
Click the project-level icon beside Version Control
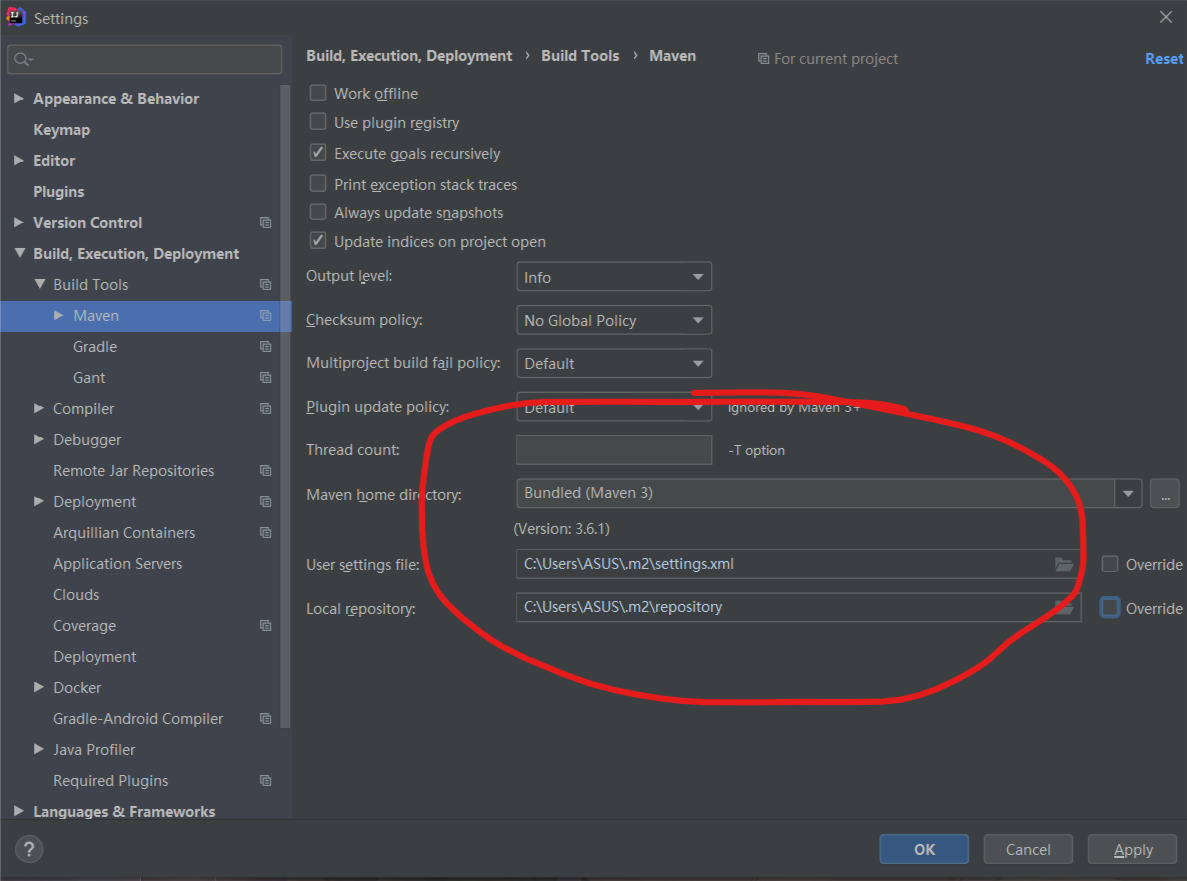[266, 223]
